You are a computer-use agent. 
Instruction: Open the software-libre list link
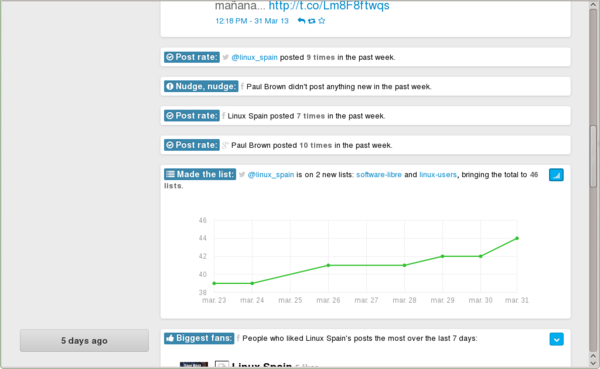coord(379,175)
